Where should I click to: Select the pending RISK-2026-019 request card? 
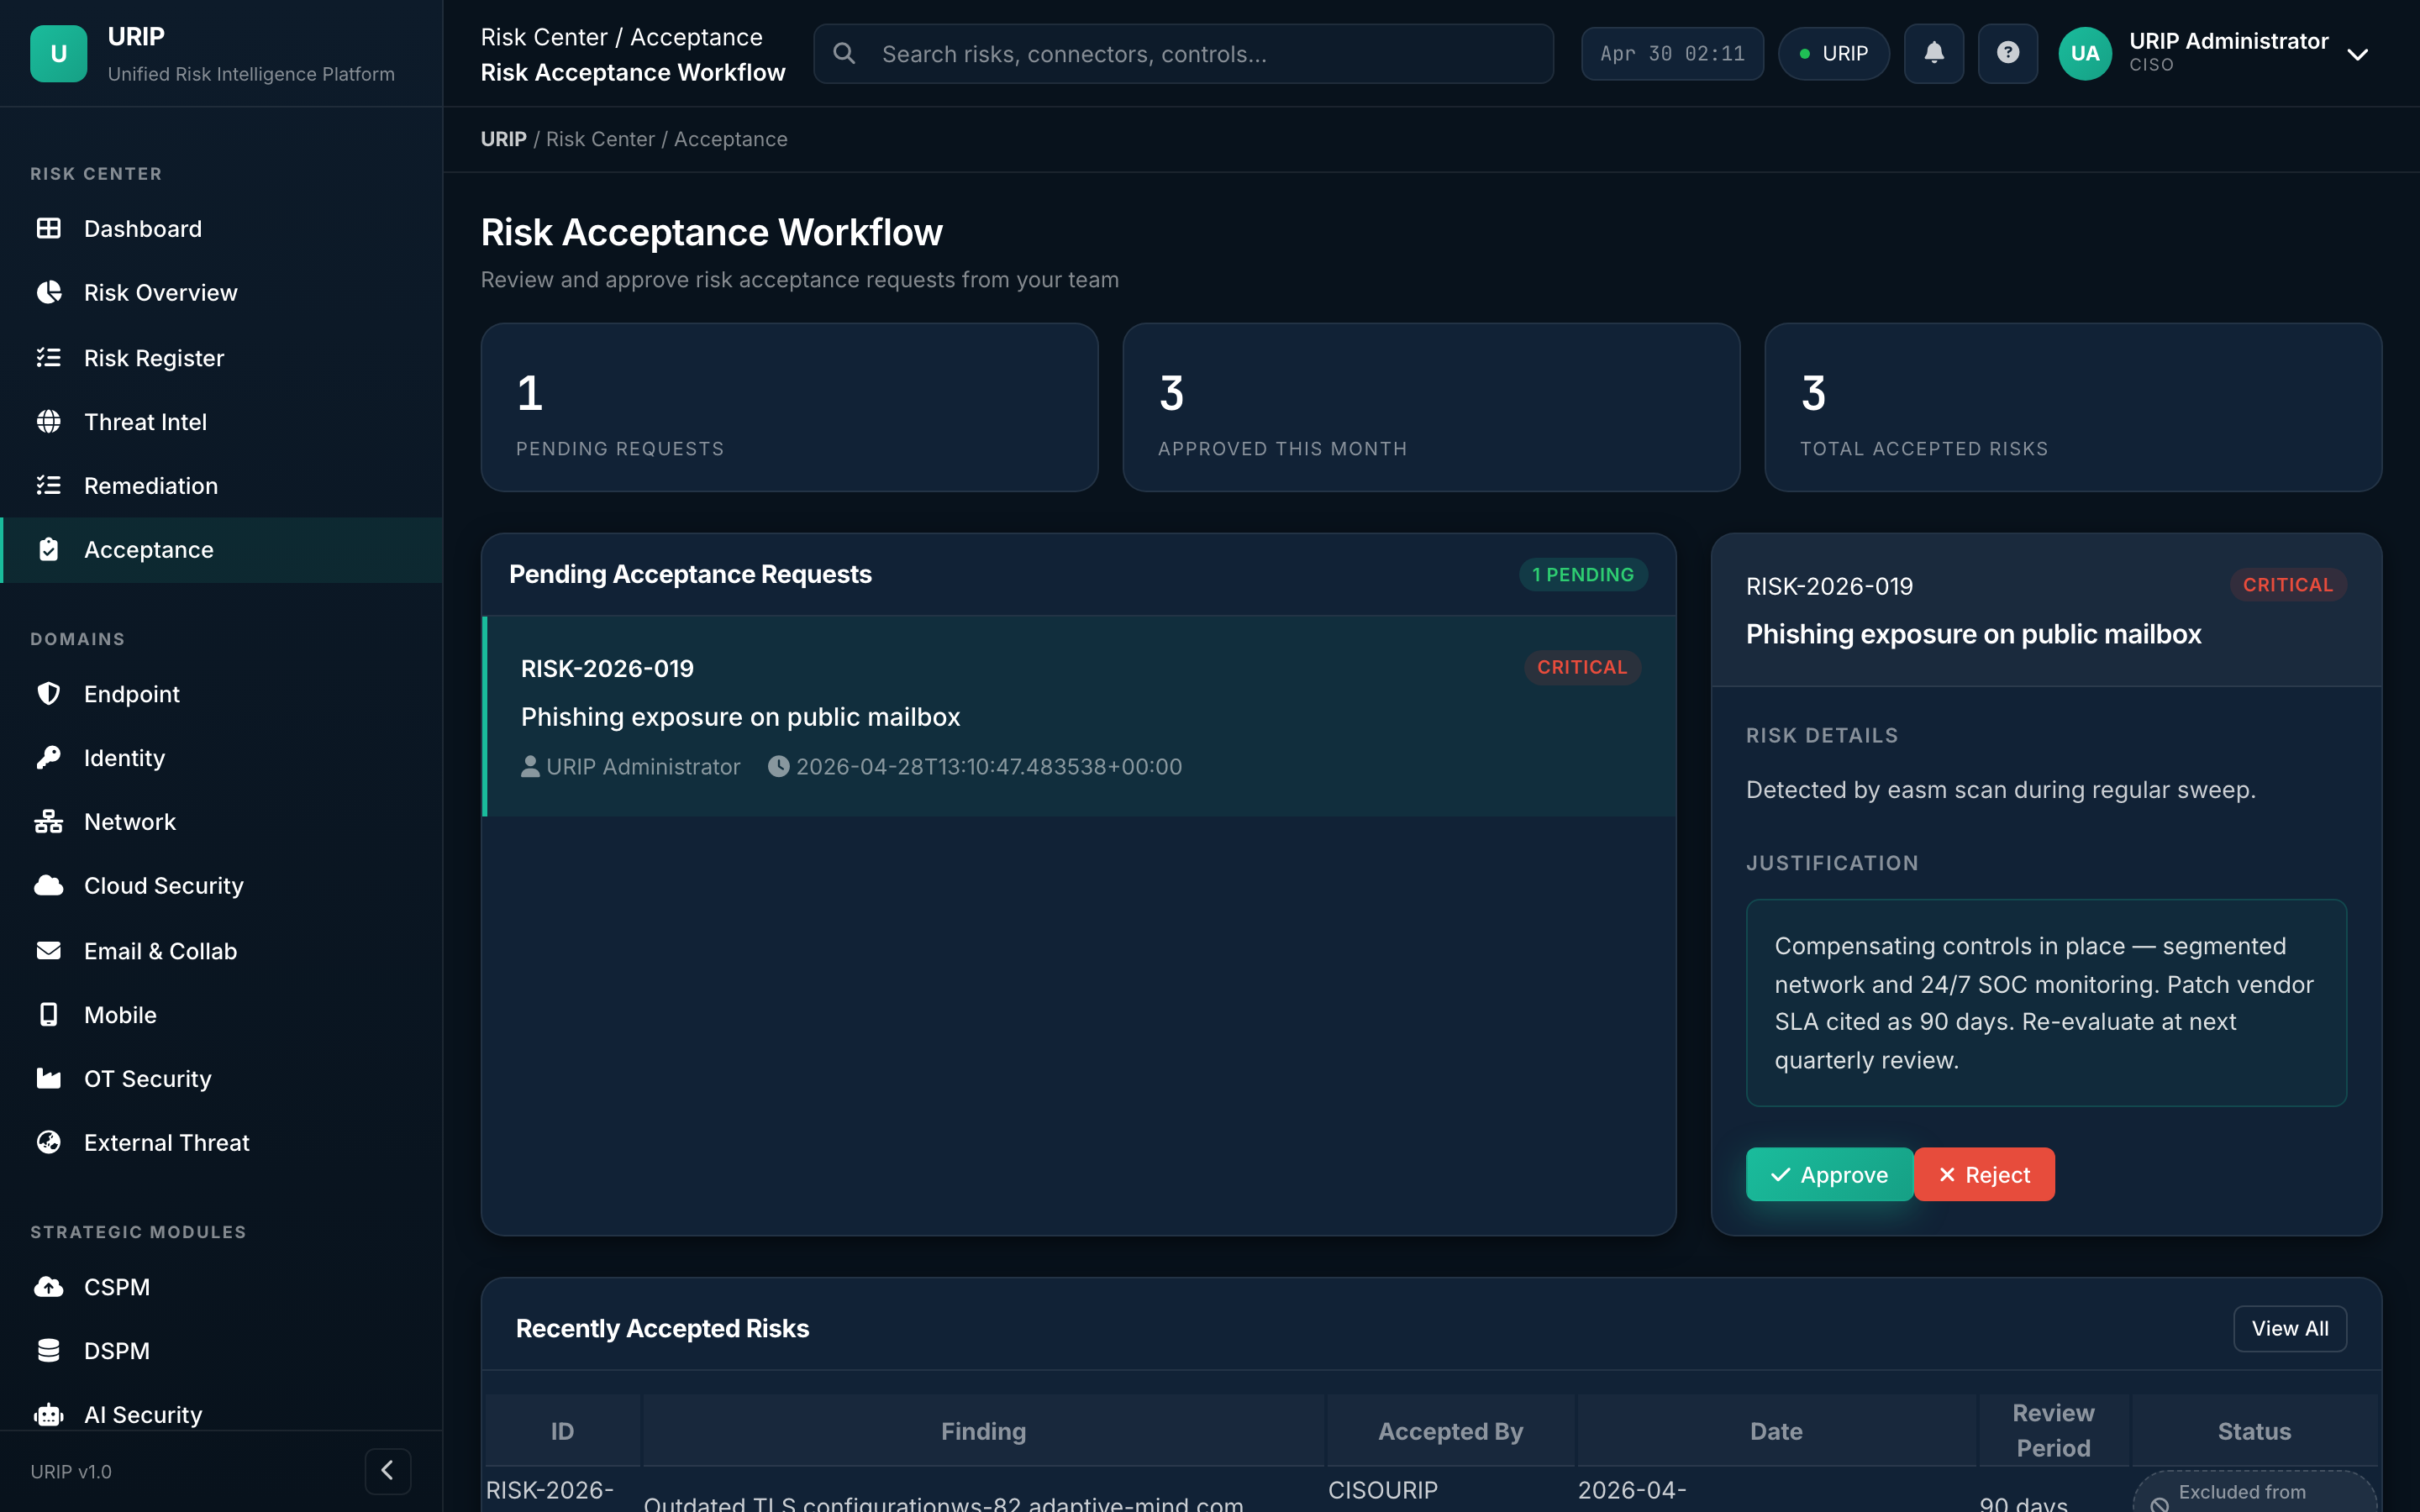click(x=1079, y=716)
